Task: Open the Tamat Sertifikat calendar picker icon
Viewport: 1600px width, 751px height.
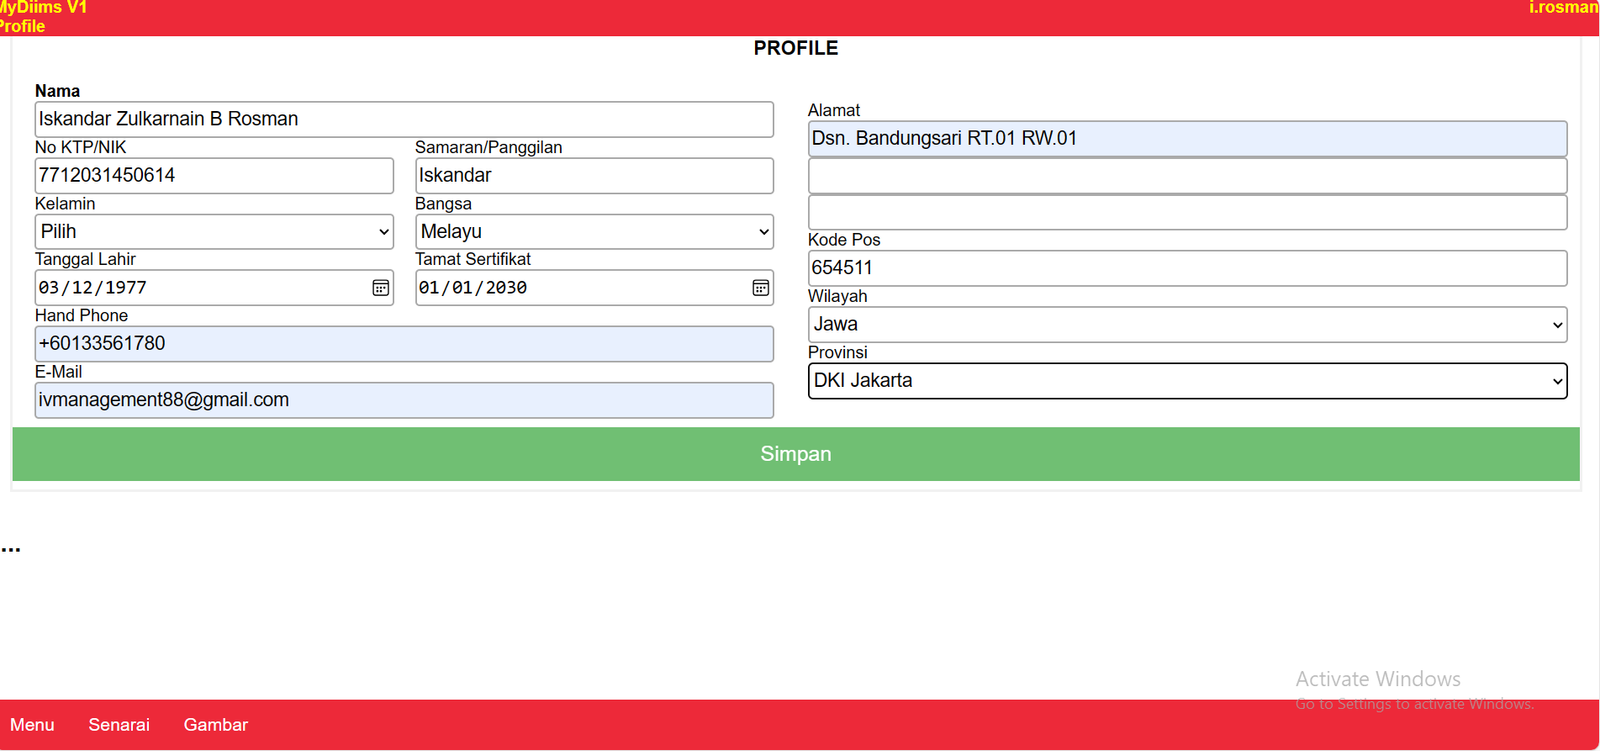Action: coord(761,288)
